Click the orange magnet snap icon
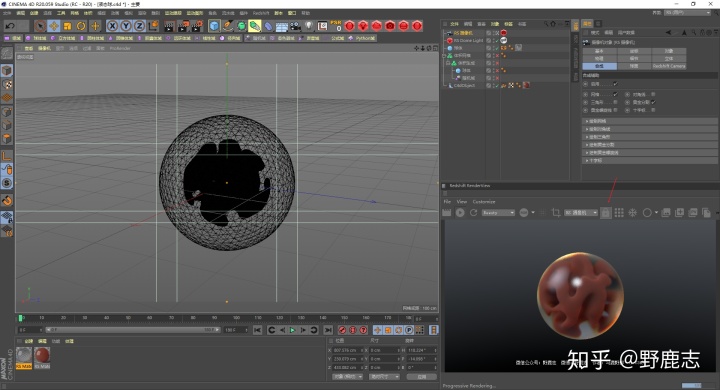Viewport: 720px width, 390px height. [7, 200]
